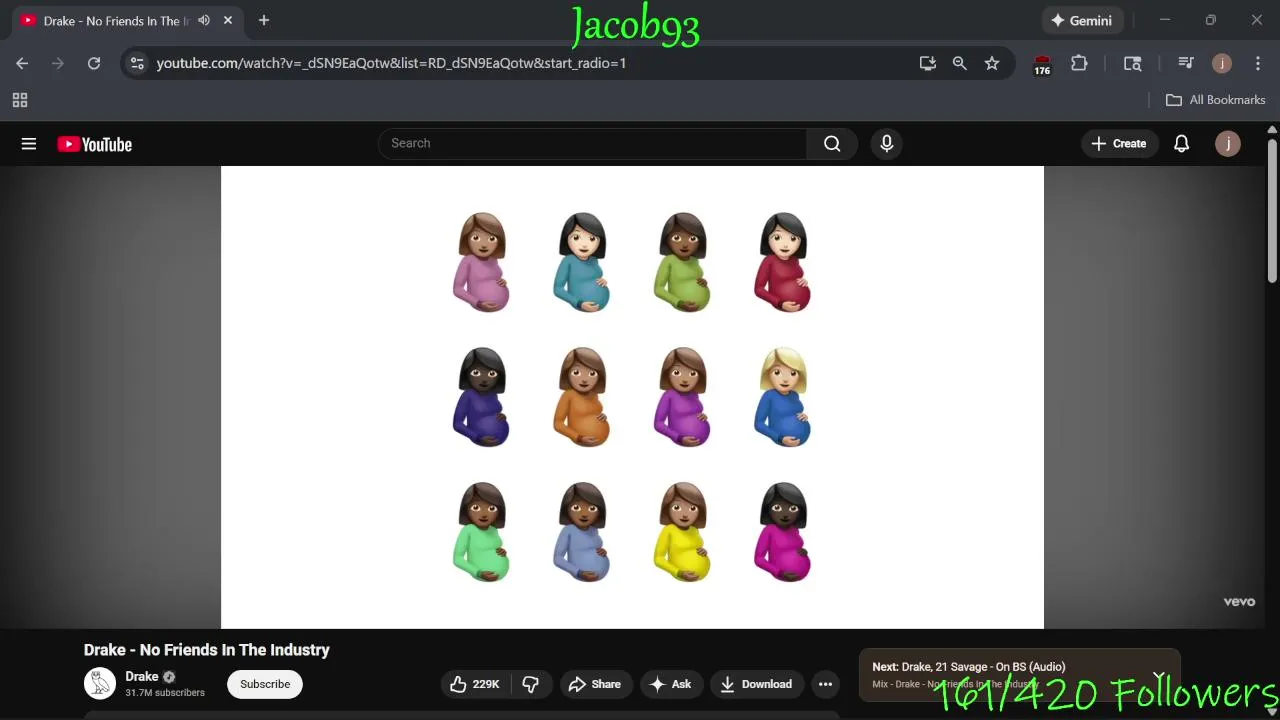Open Ask about this video
This screenshot has height=720, width=1280.
pos(670,684)
